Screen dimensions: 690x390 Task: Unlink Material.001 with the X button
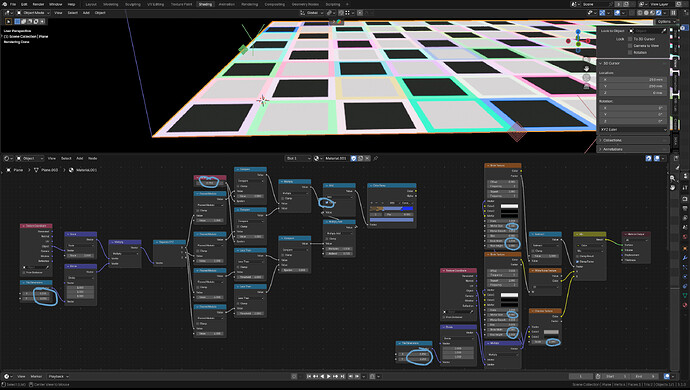click(x=367, y=158)
